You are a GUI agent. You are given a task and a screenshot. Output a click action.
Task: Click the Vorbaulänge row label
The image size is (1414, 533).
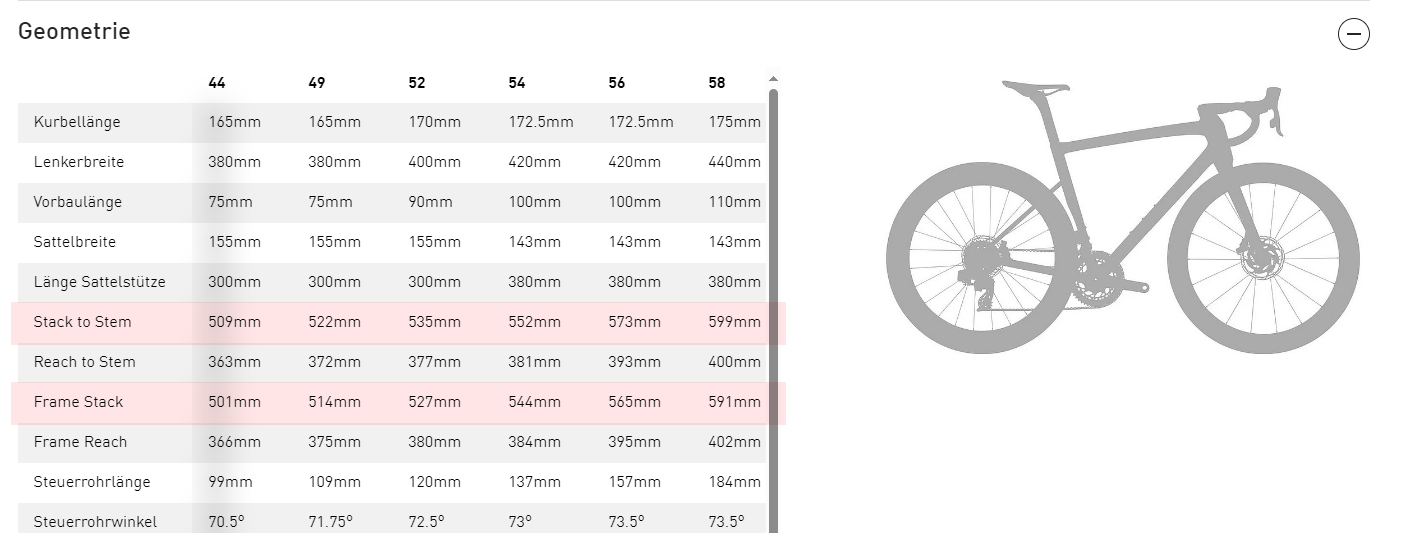pyautogui.click(x=78, y=202)
